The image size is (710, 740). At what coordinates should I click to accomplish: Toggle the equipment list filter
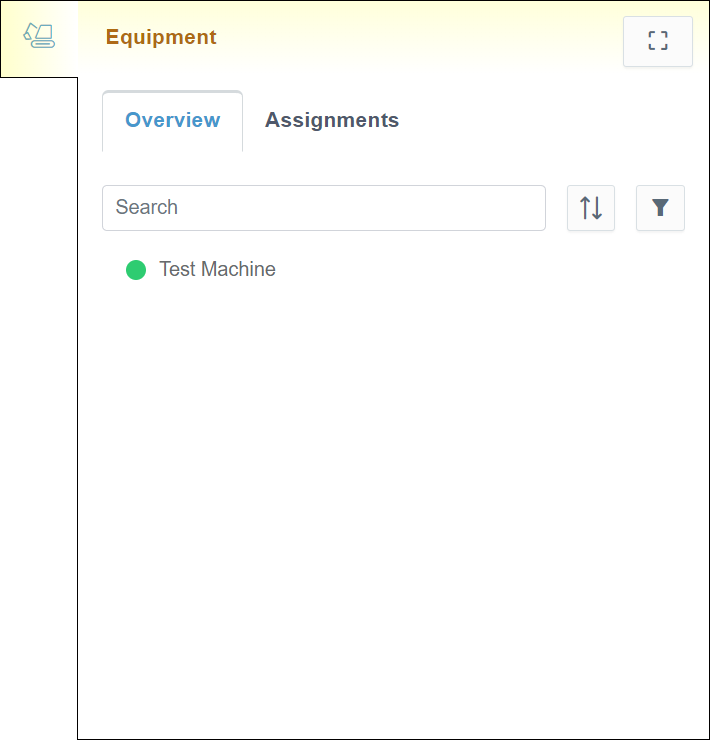[660, 208]
